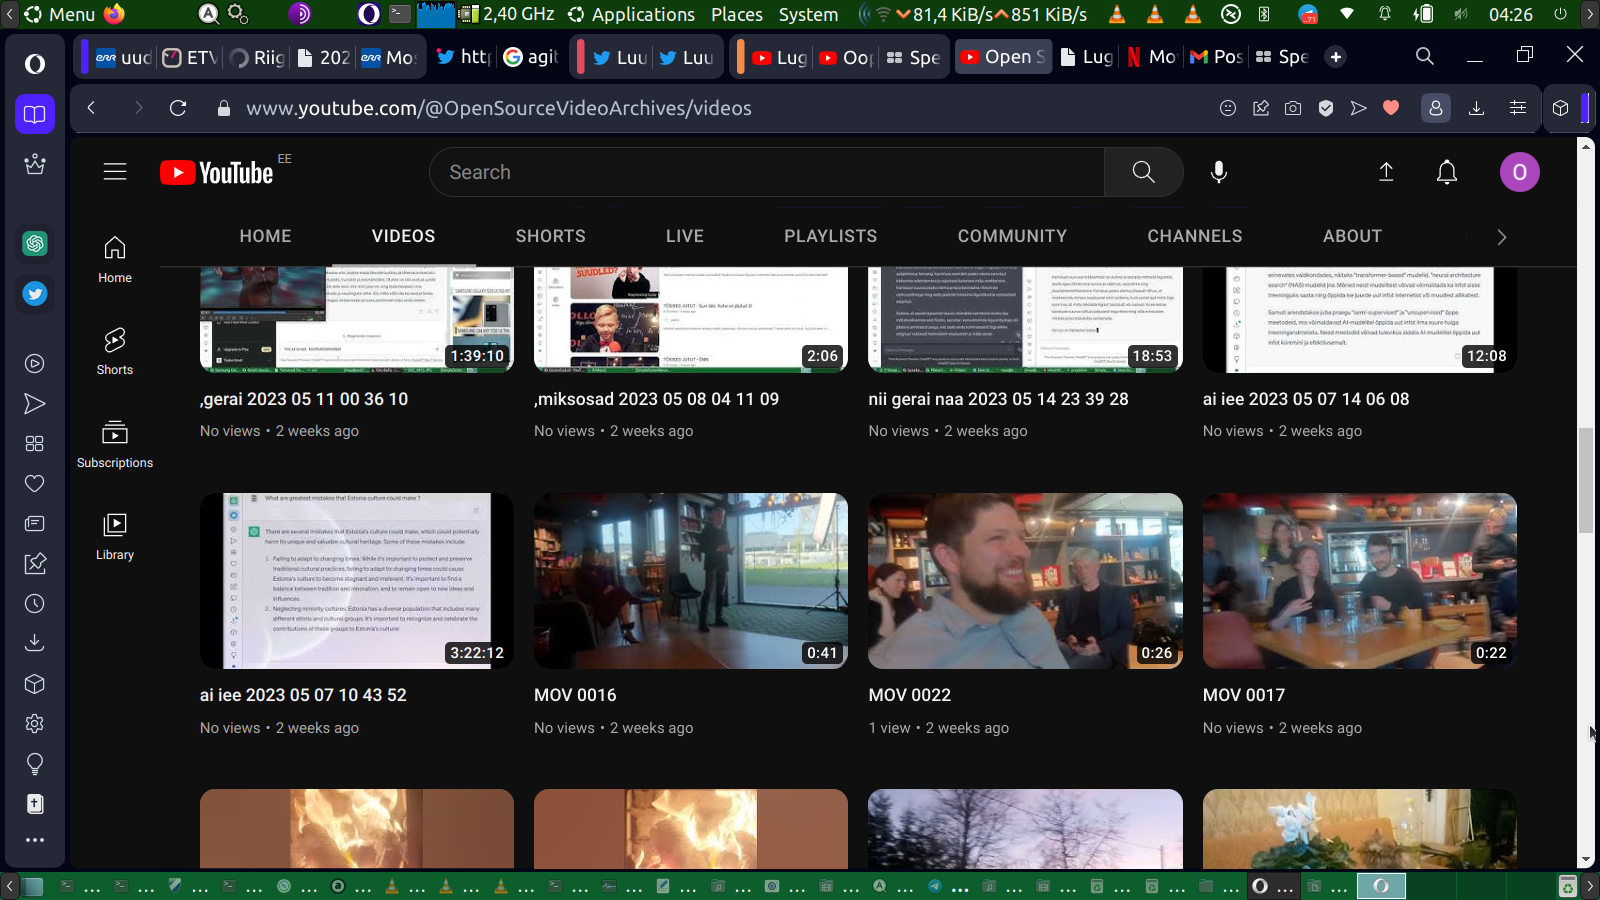Switch to the COMMUNITY tab
This screenshot has height=900, width=1600.
[x=1012, y=236]
